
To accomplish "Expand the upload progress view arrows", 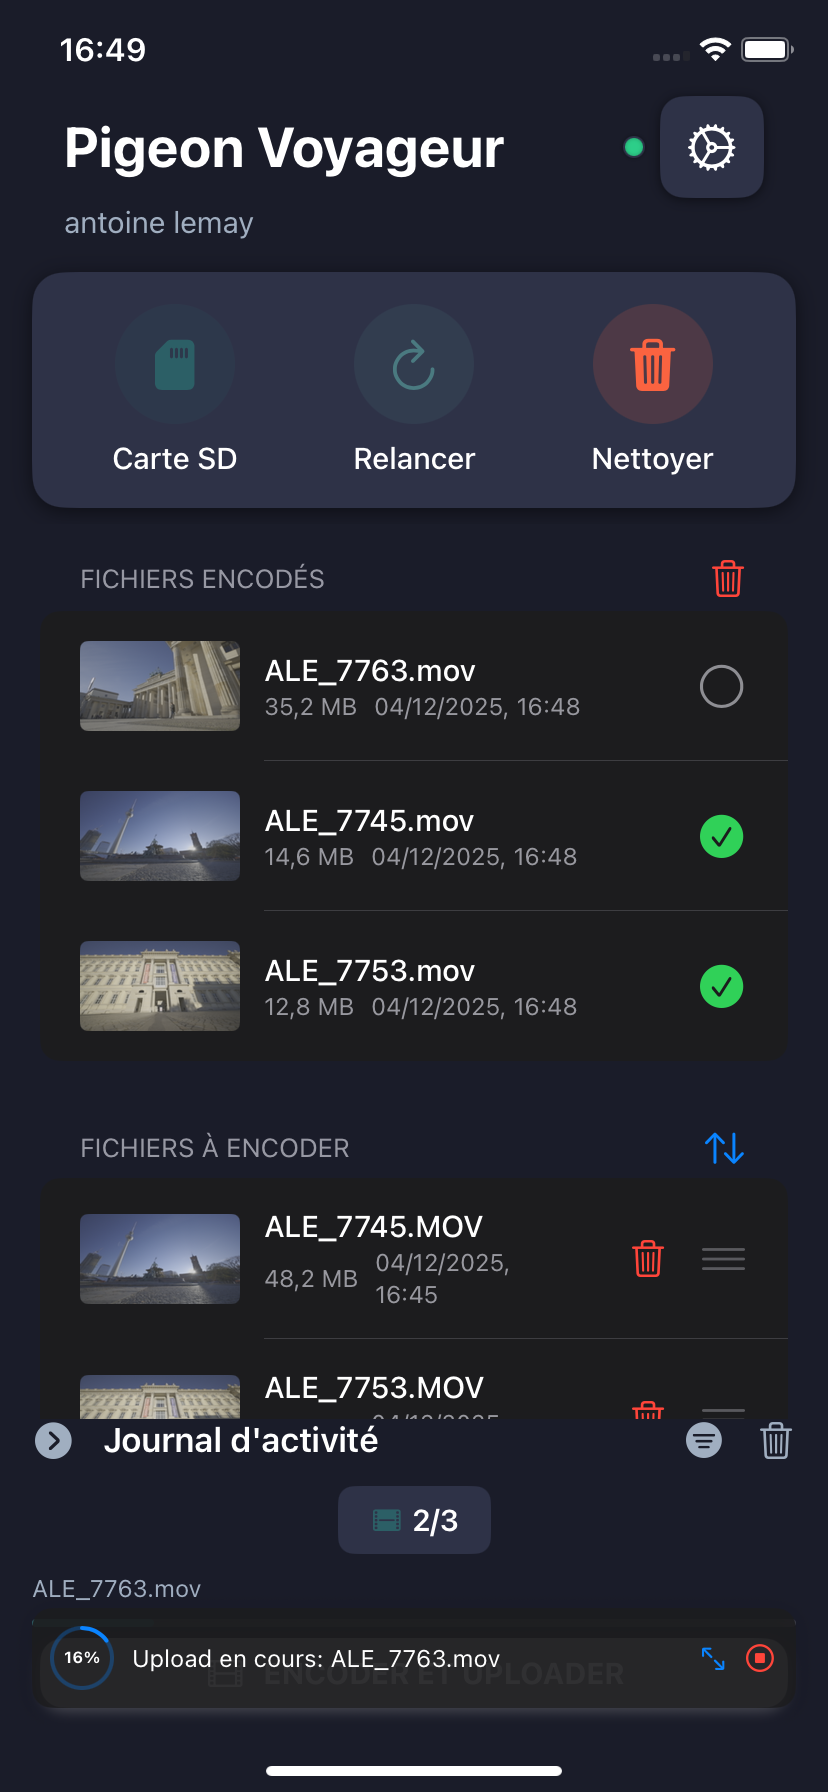I will coord(713,1659).
